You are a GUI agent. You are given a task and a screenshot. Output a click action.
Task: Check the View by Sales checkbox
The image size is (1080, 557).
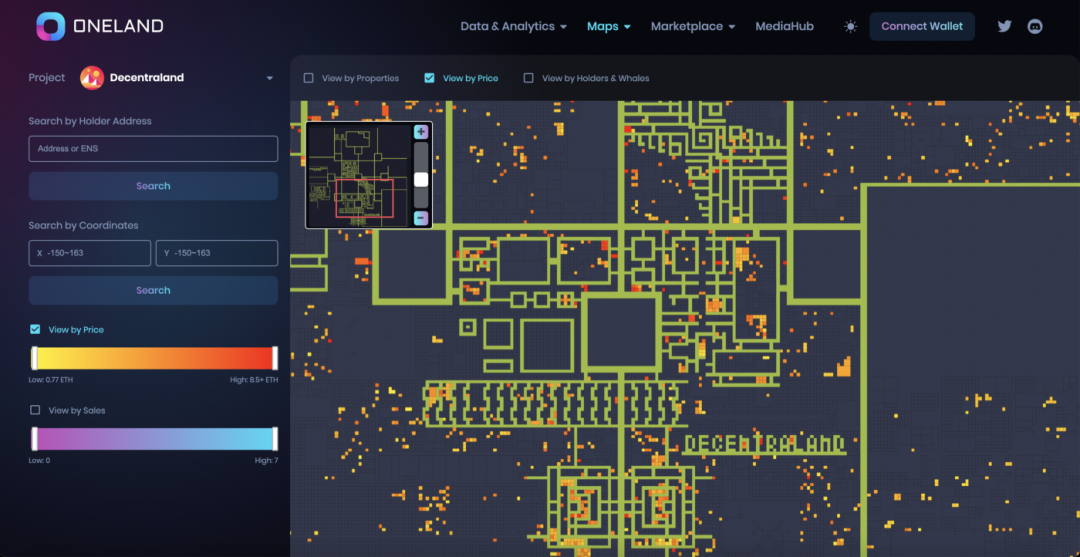point(35,410)
